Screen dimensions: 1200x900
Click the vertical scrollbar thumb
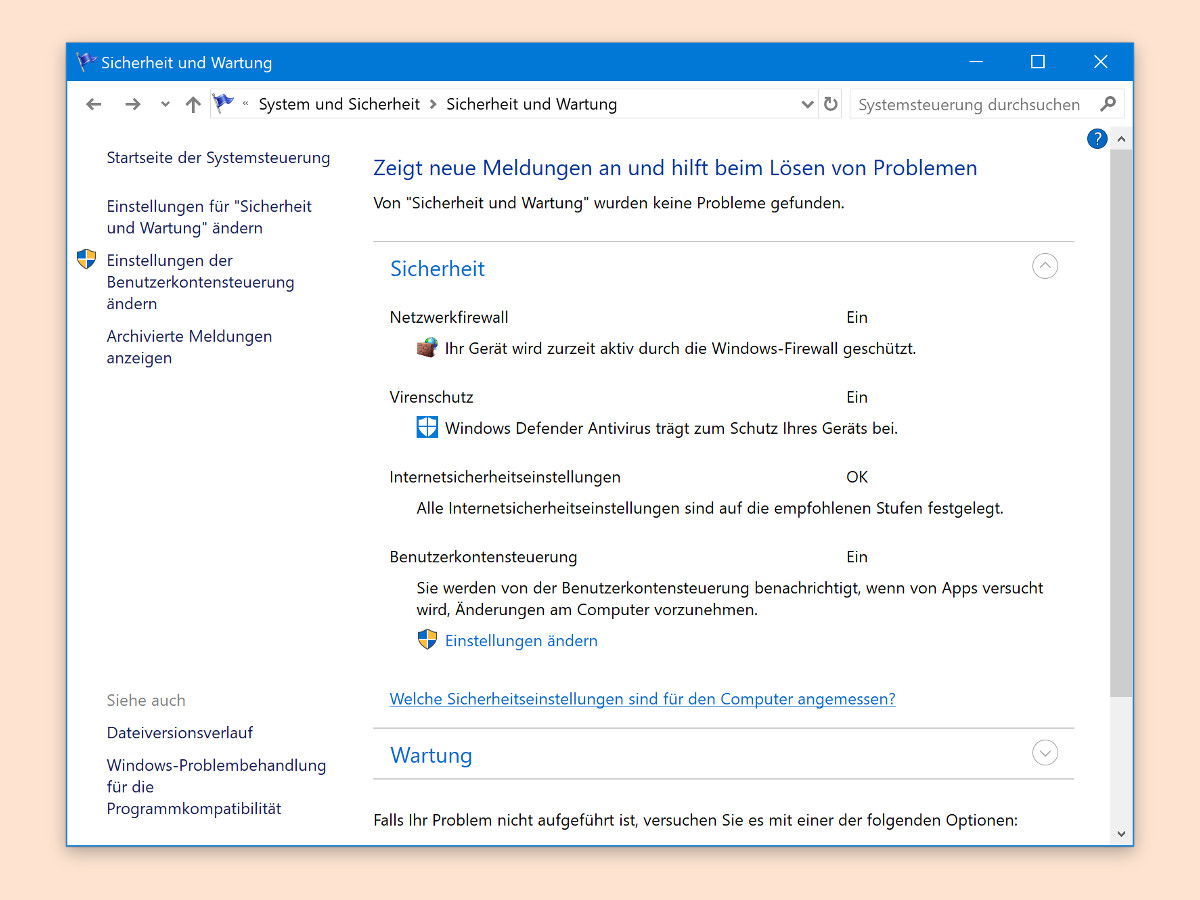coord(1121,423)
